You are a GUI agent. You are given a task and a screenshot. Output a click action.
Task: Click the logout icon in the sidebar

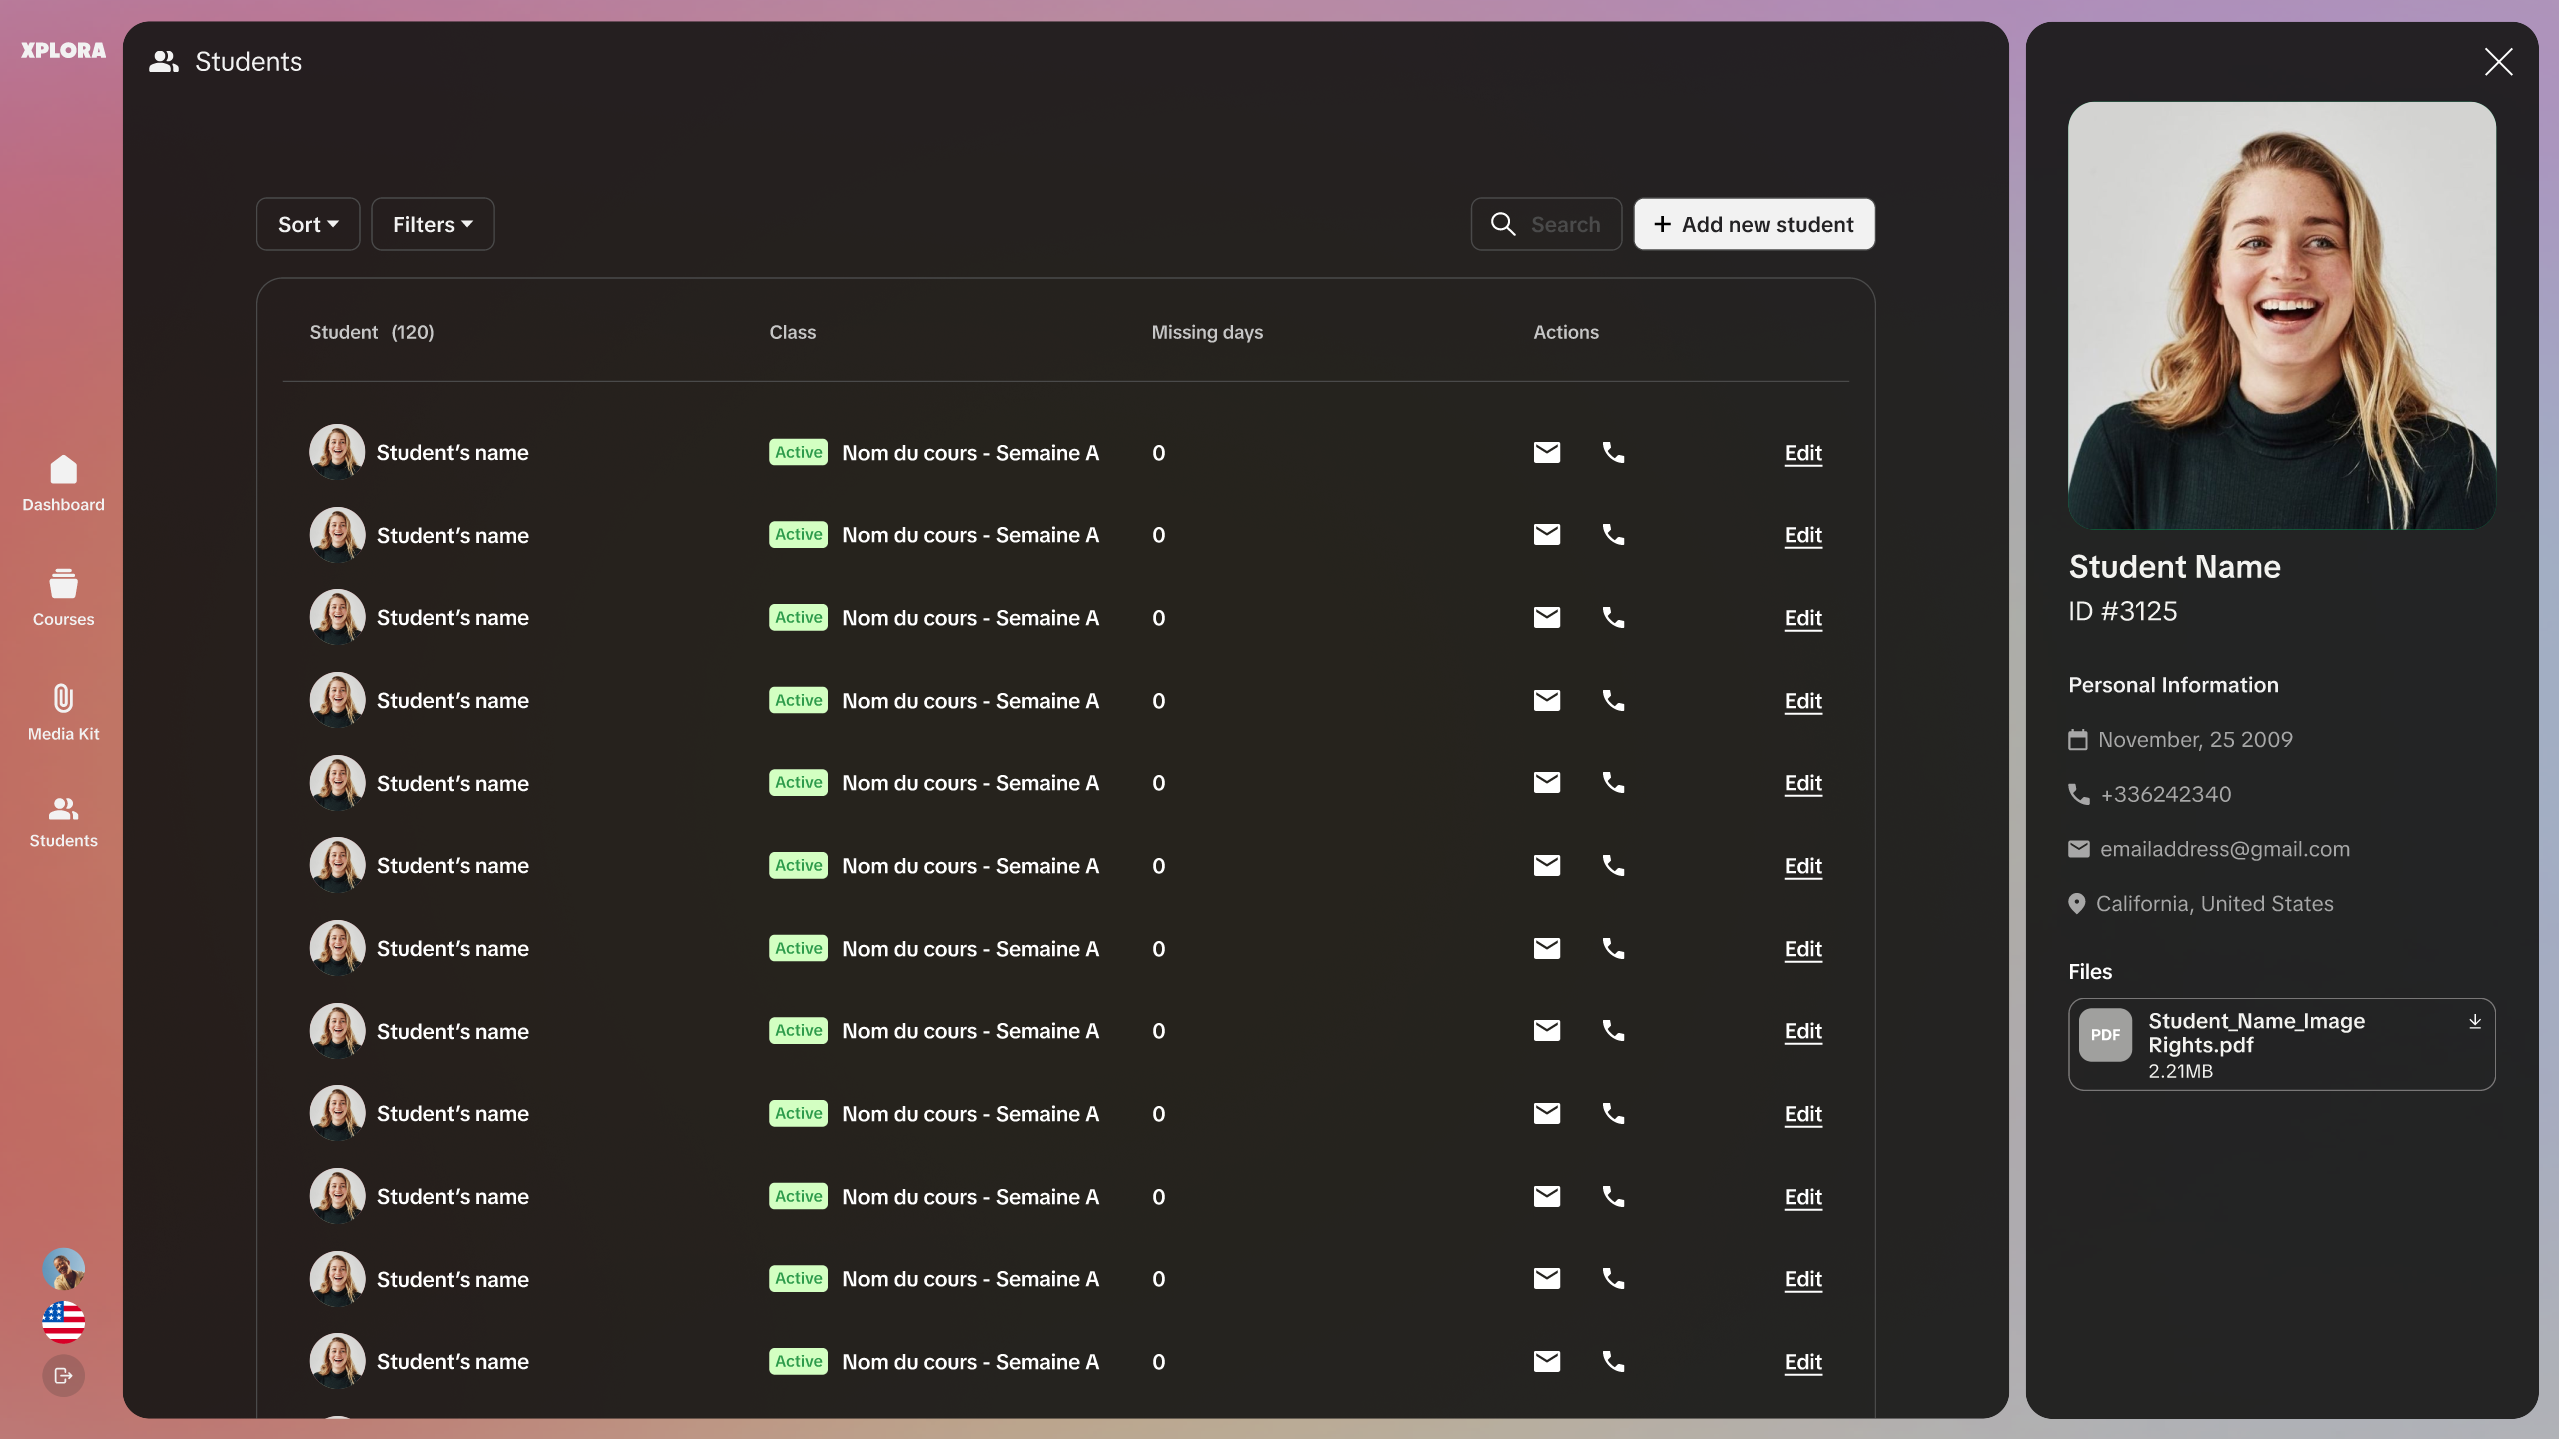[63, 1376]
